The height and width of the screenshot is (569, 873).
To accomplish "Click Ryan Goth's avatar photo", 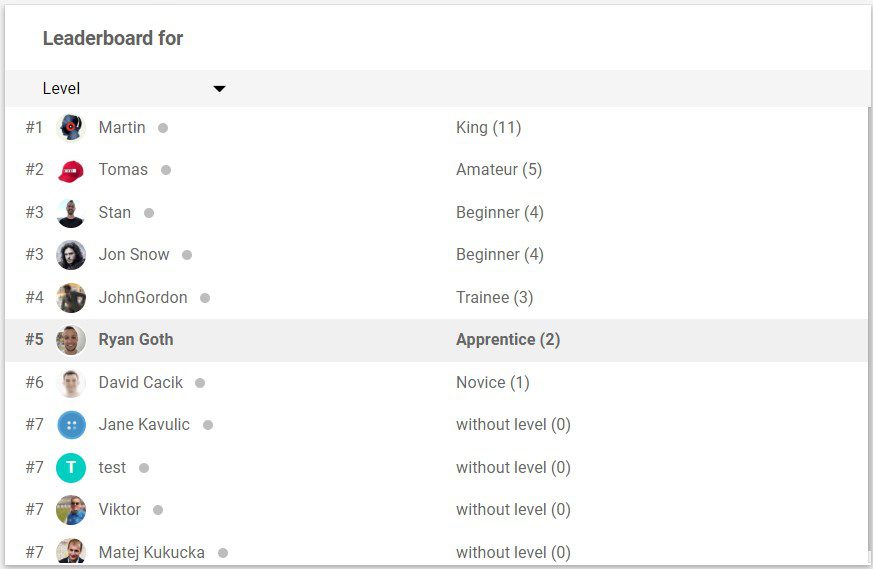I will click(x=71, y=340).
